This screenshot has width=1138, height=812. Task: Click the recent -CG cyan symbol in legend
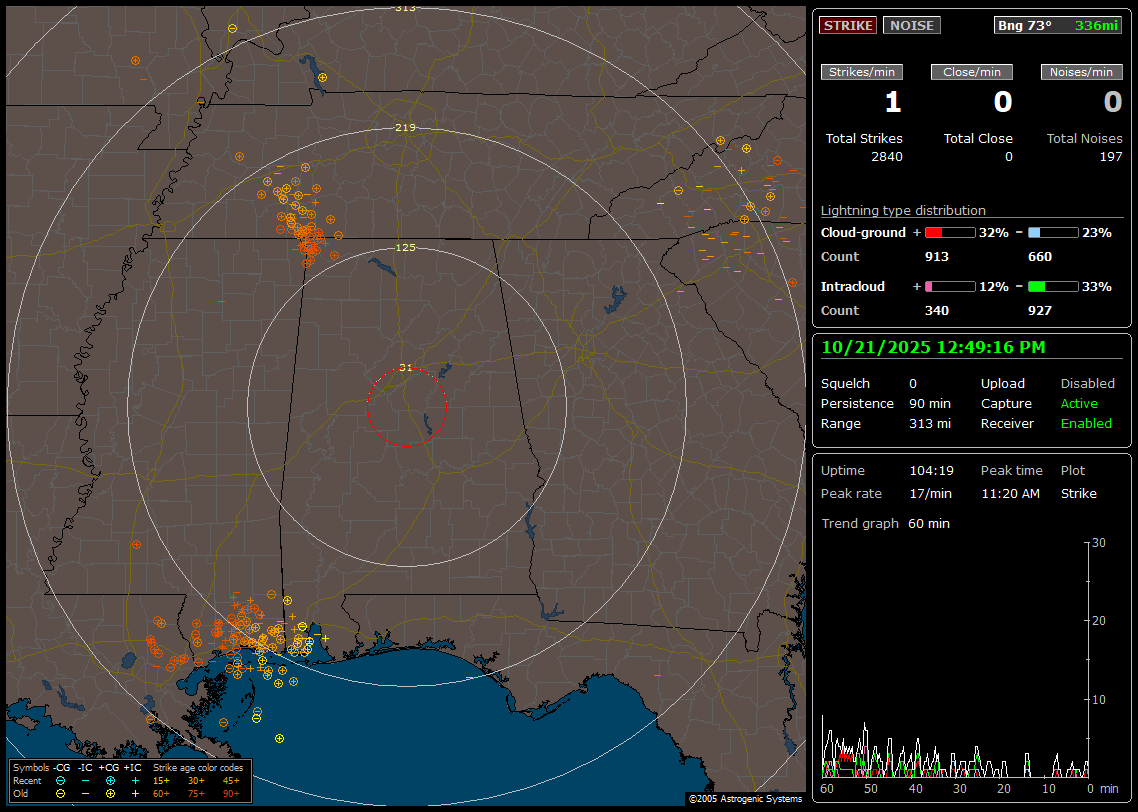(x=61, y=780)
